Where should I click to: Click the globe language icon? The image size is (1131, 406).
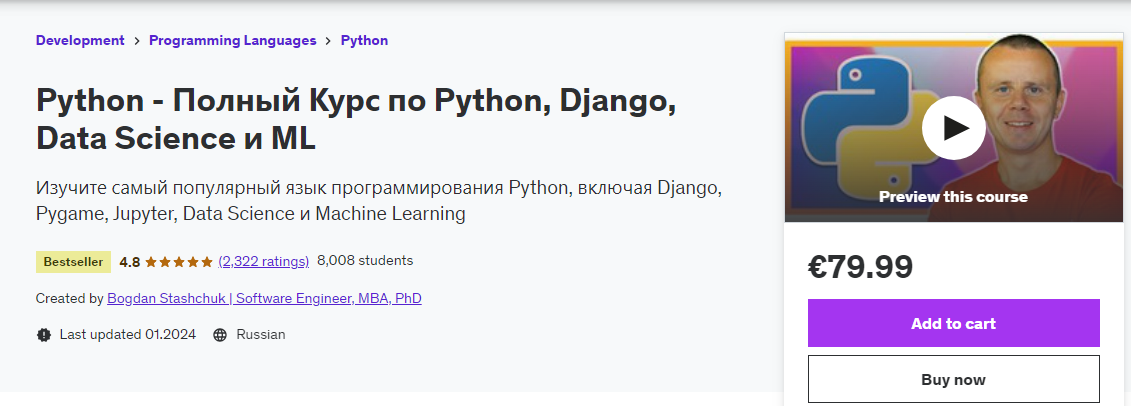point(220,335)
